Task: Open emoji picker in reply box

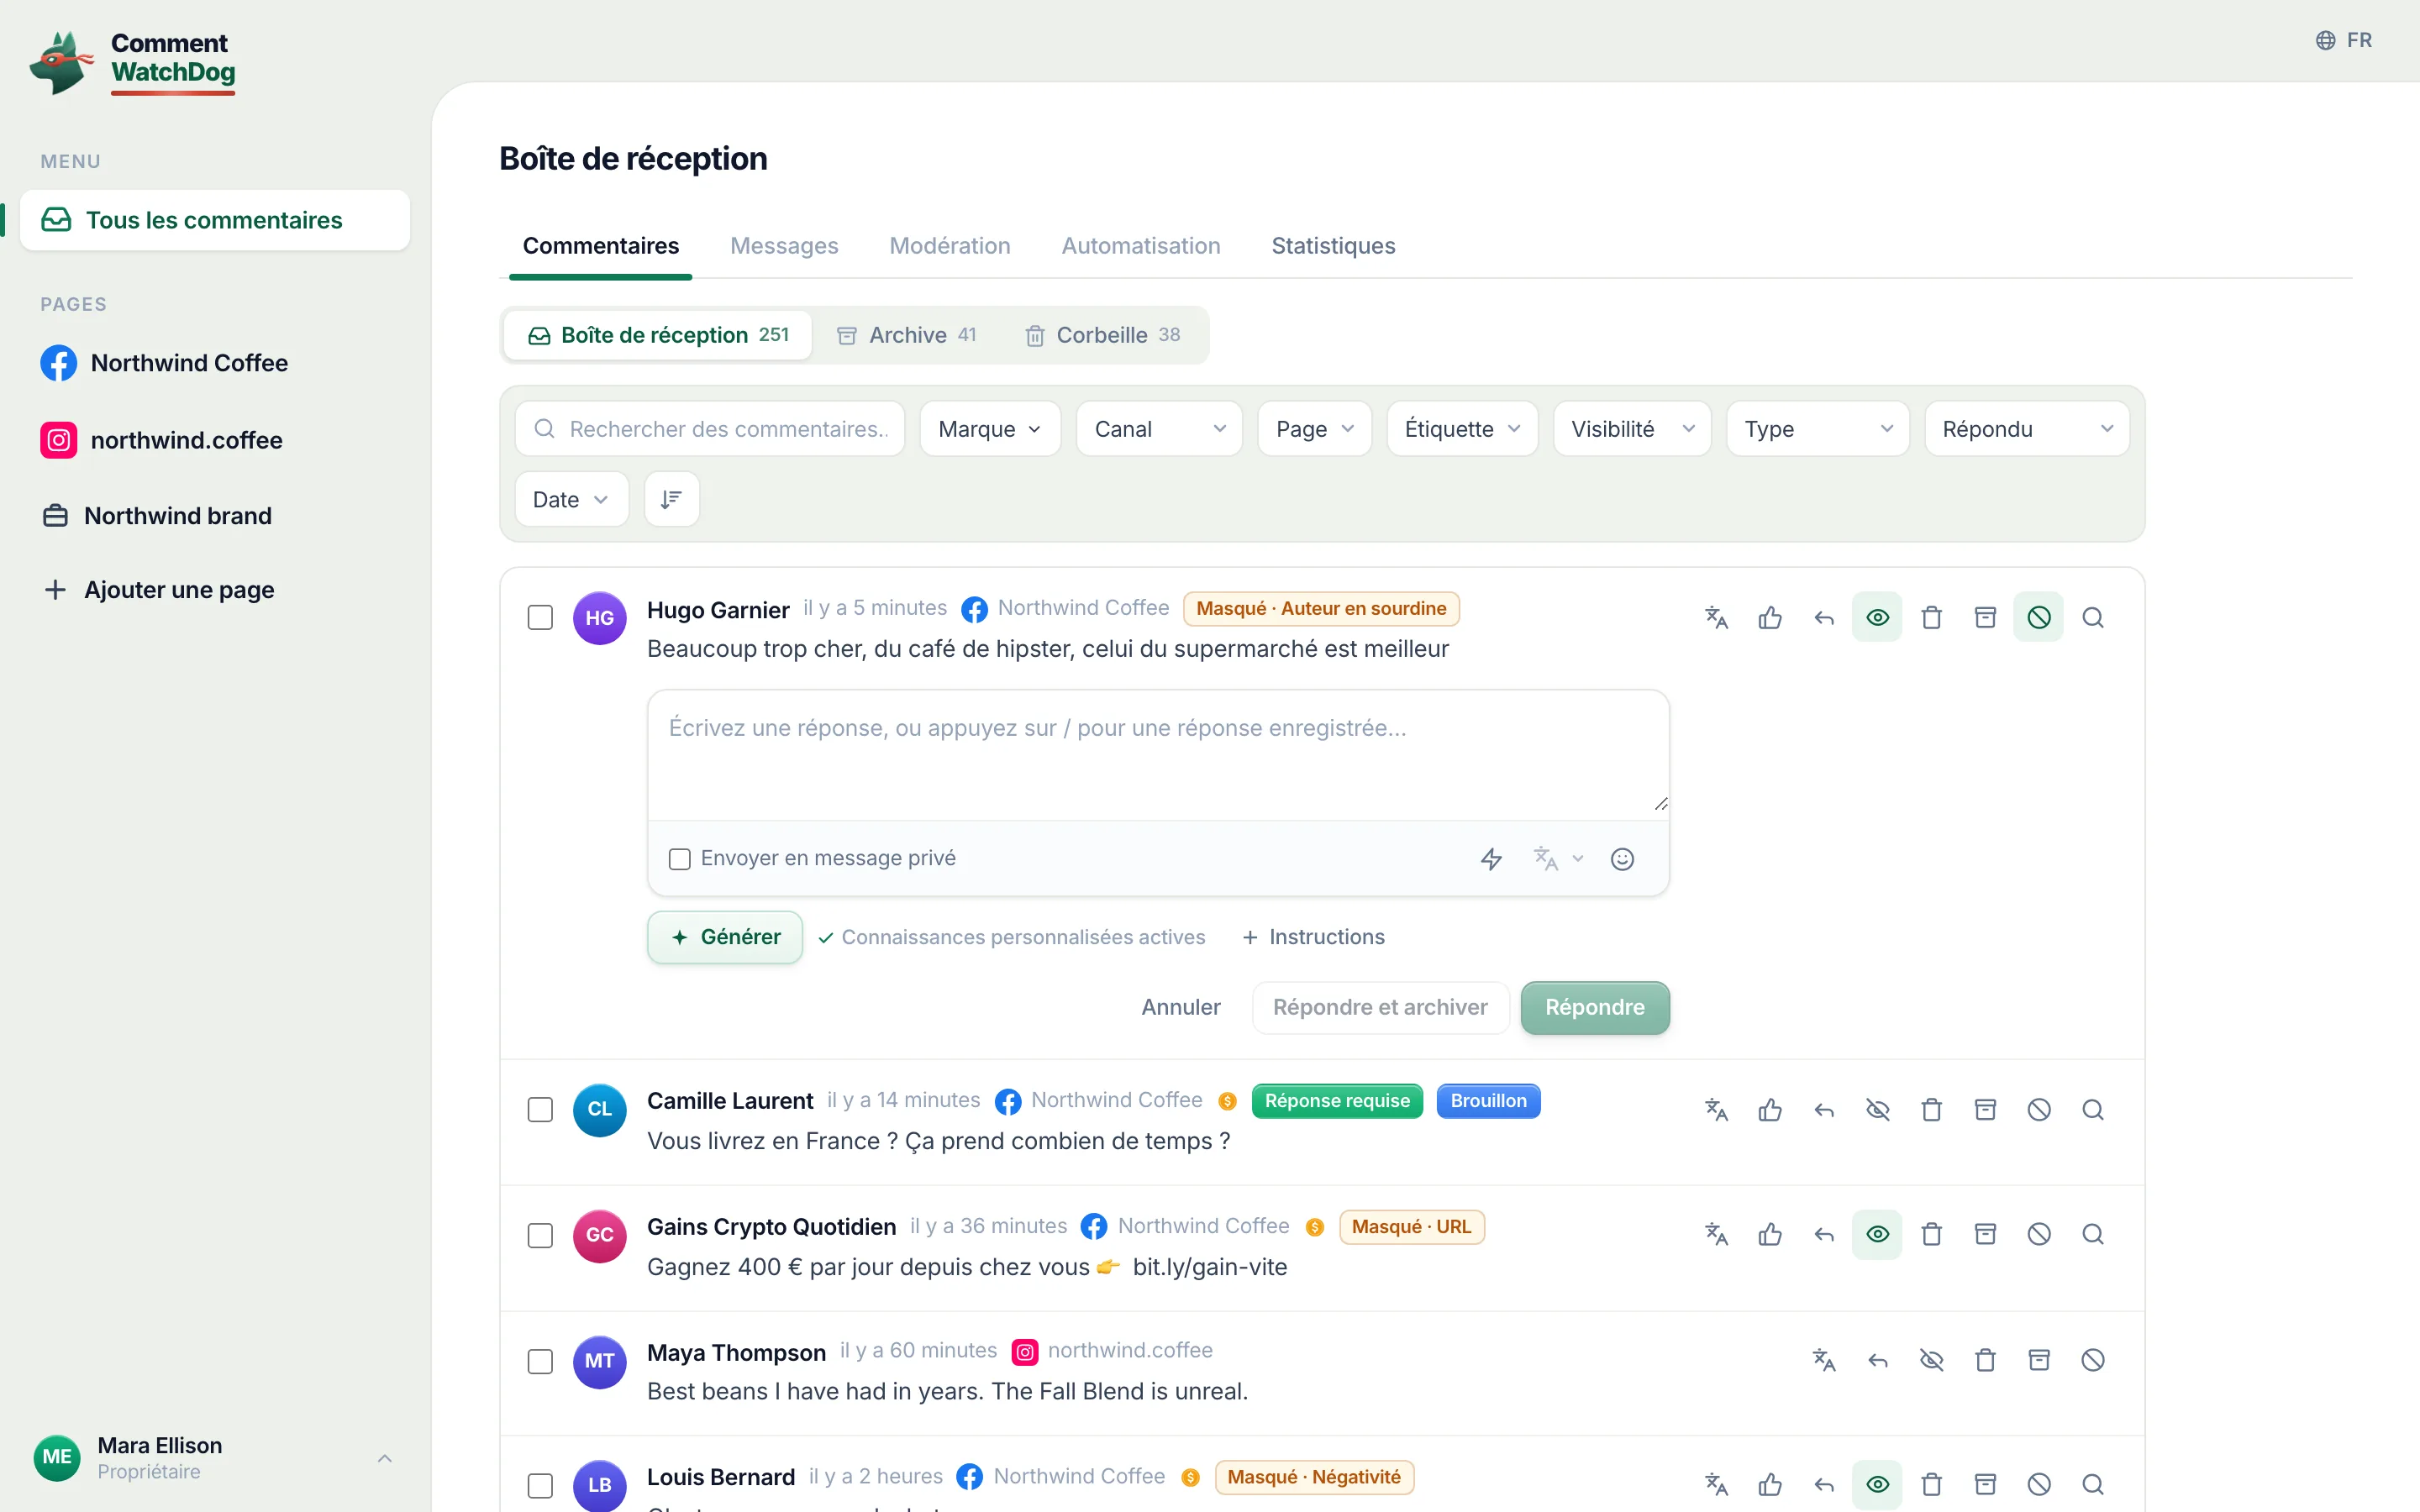Action: click(x=1622, y=859)
